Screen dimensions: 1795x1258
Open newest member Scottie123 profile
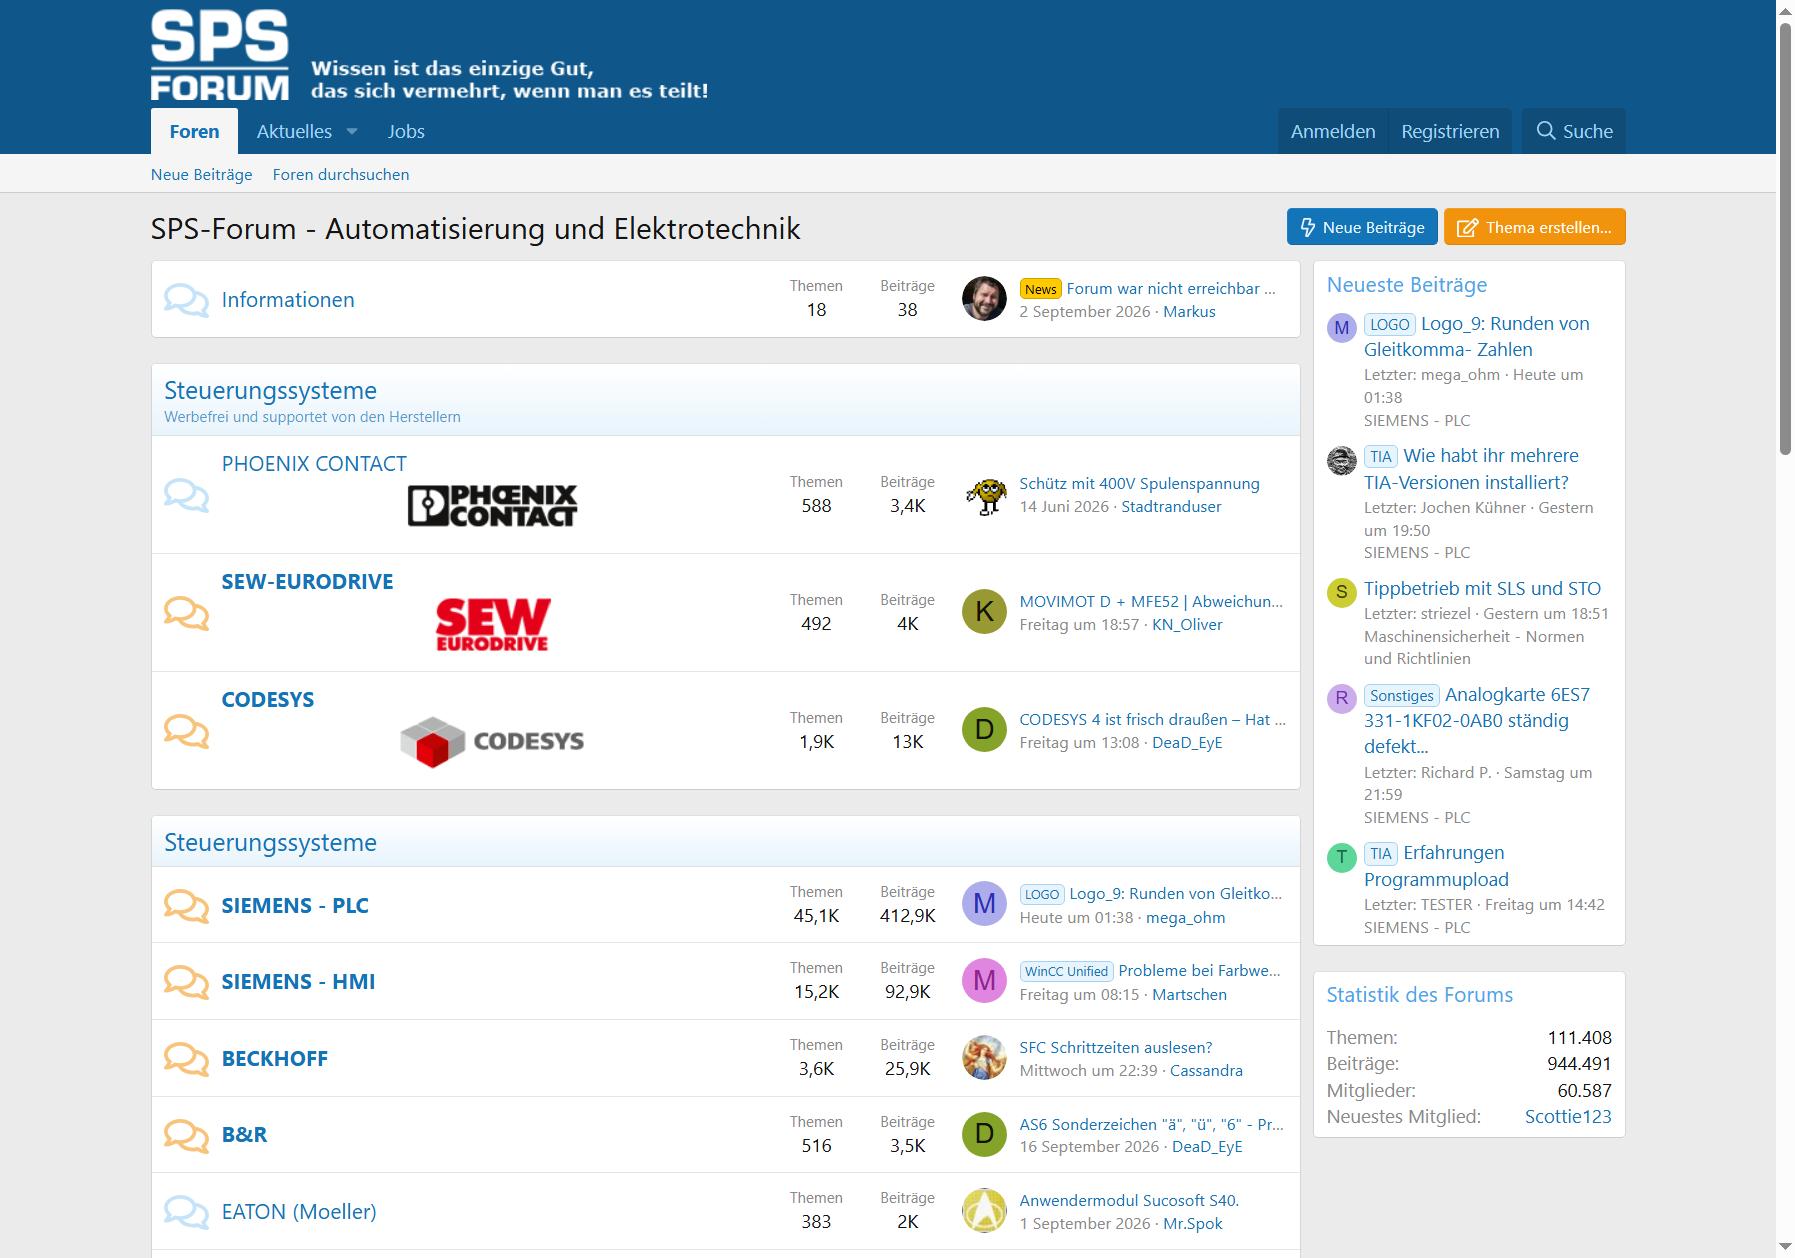tap(1568, 1116)
